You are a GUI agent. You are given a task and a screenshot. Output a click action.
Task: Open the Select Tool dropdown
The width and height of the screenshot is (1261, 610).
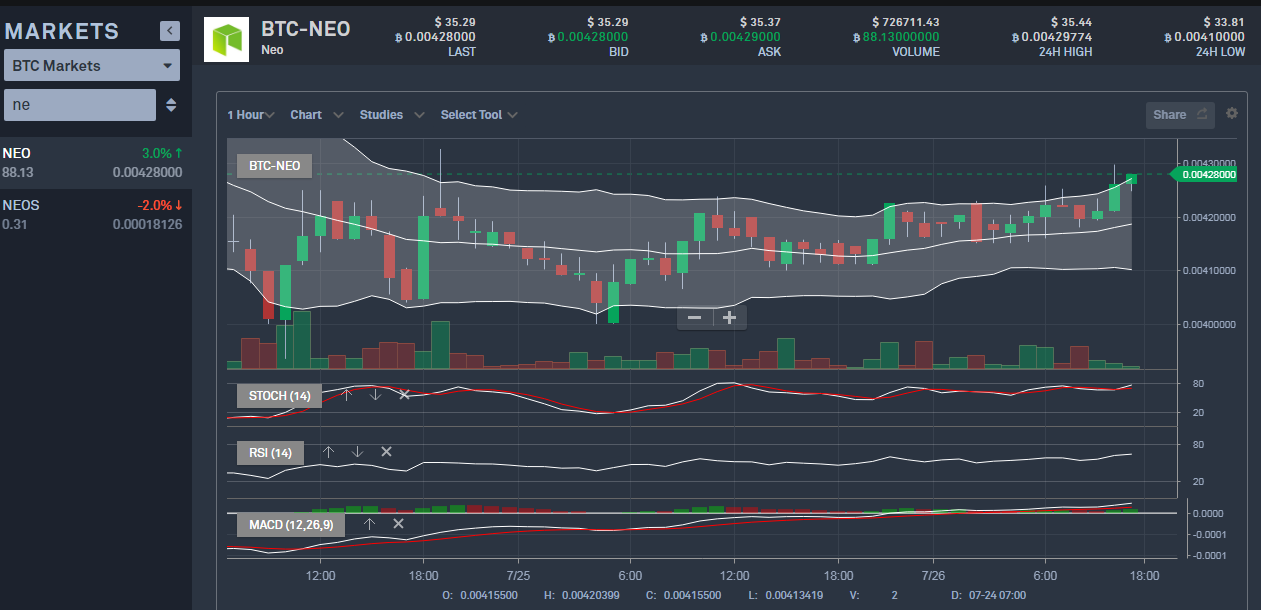pyautogui.click(x=479, y=115)
